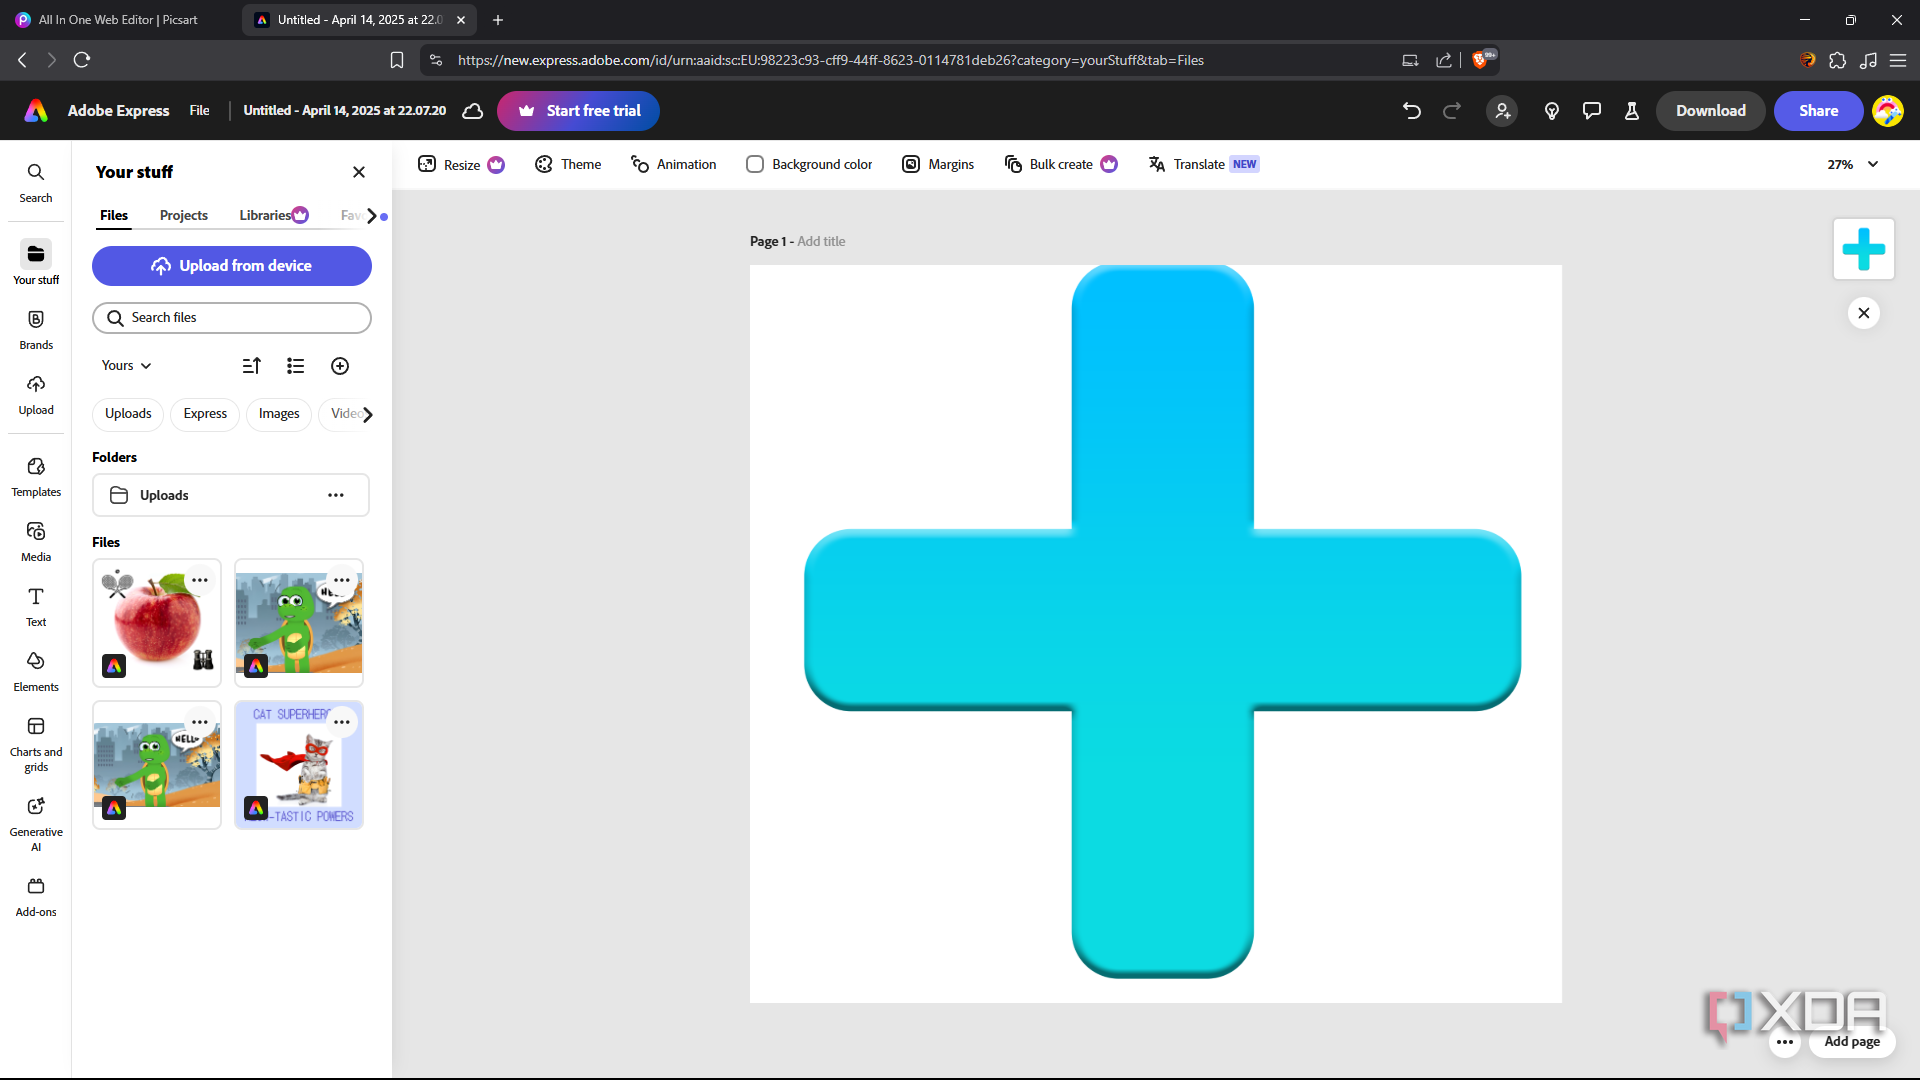This screenshot has width=1920, height=1080.
Task: Open options on cat superhero file
Action: [x=342, y=722]
